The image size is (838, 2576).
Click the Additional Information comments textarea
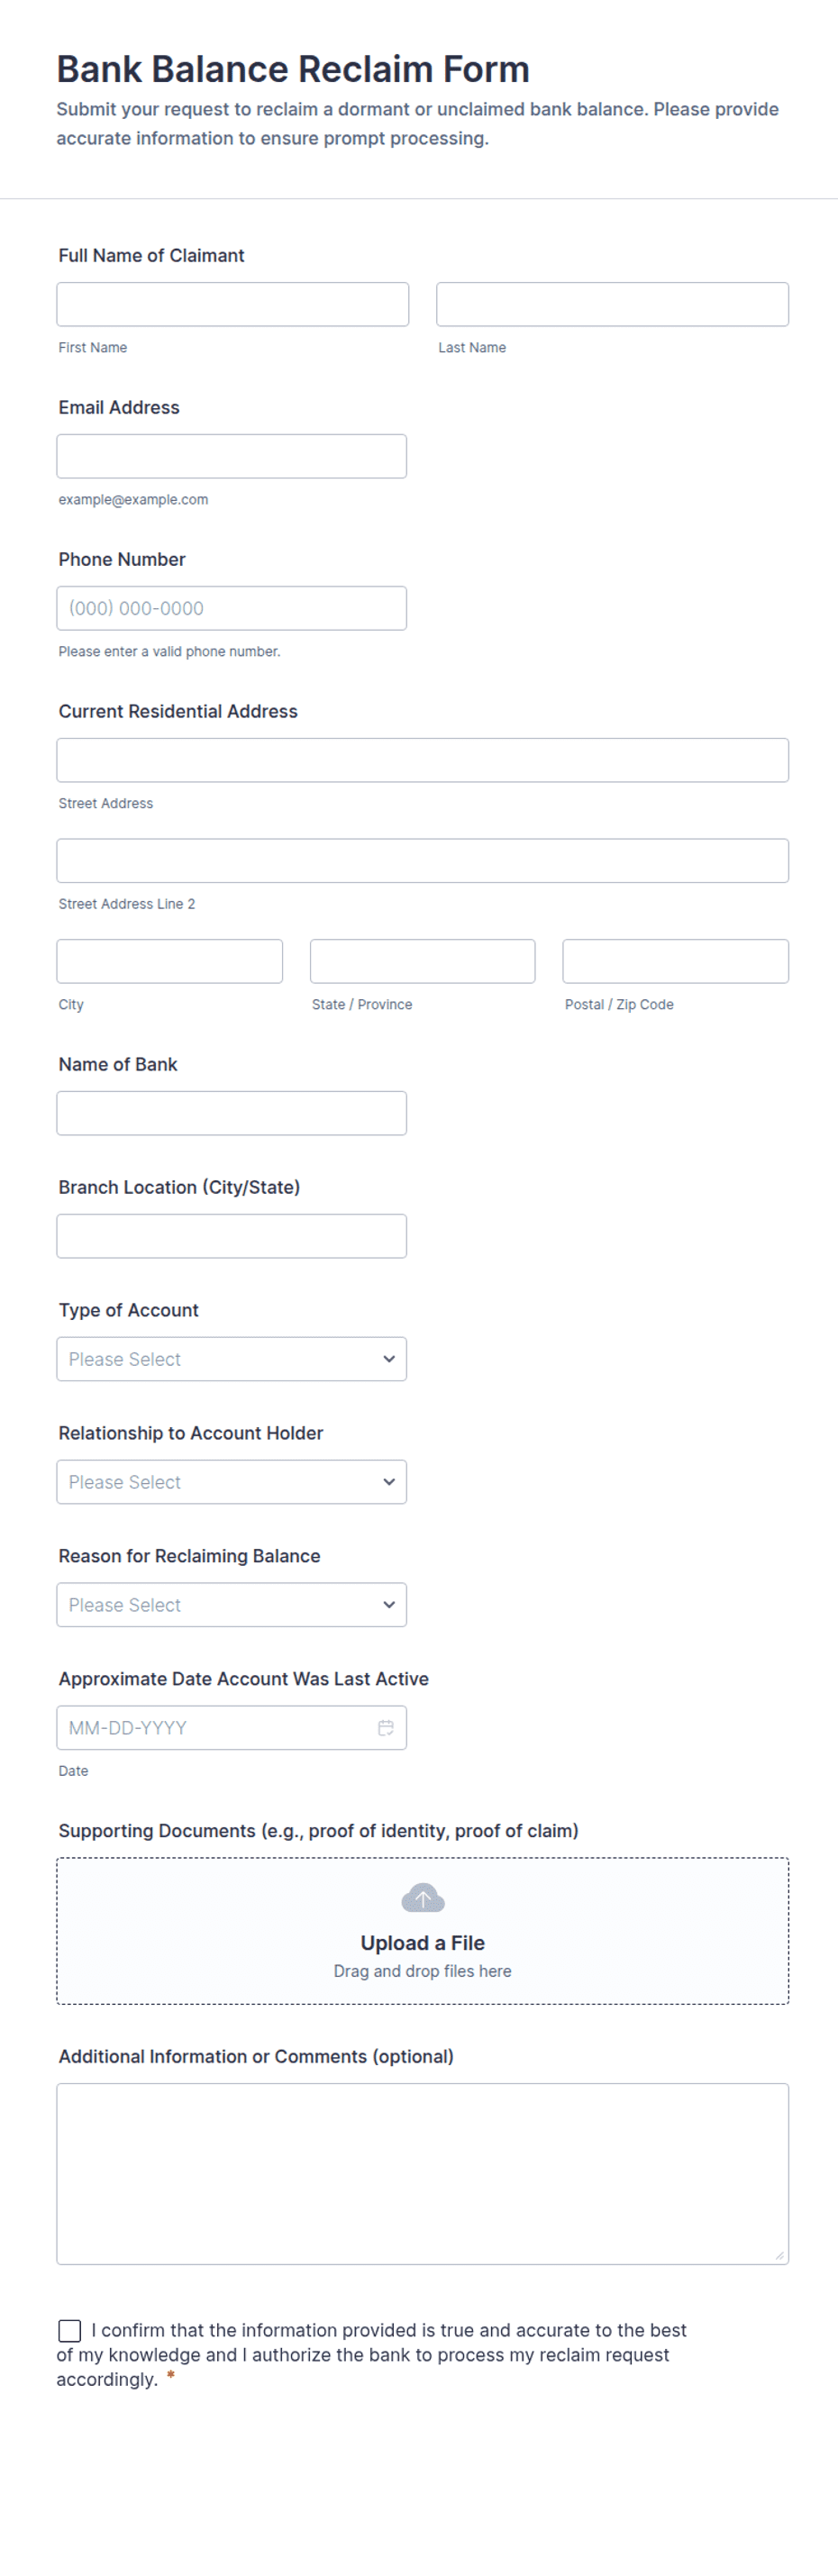[x=422, y=2174]
